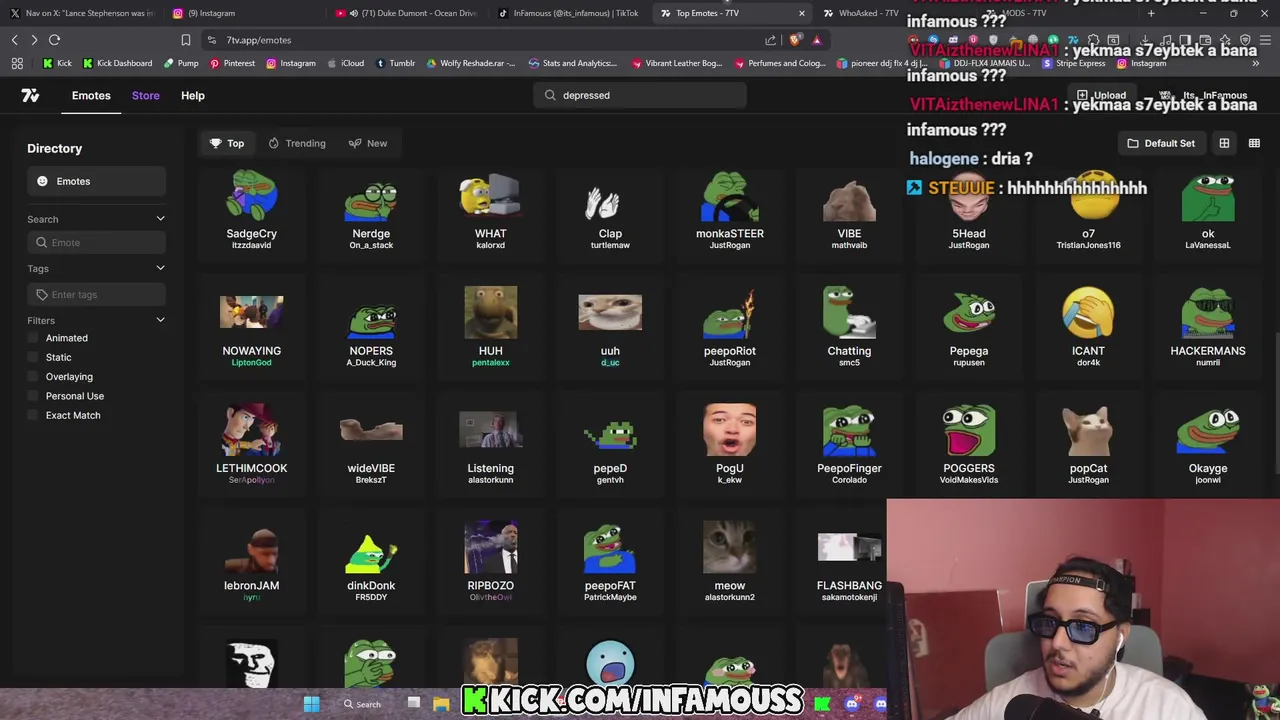Open the Tumblr bookmark

coord(395,63)
